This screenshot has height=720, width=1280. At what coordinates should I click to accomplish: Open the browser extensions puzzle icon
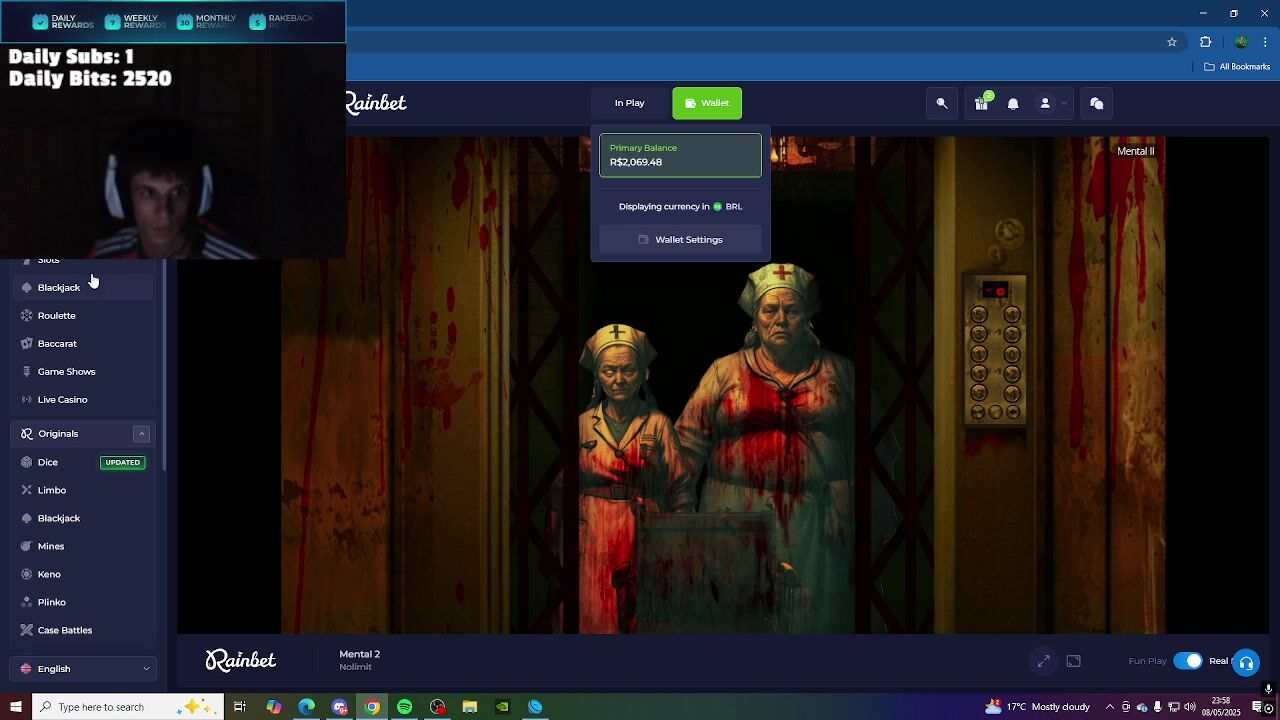(1206, 42)
